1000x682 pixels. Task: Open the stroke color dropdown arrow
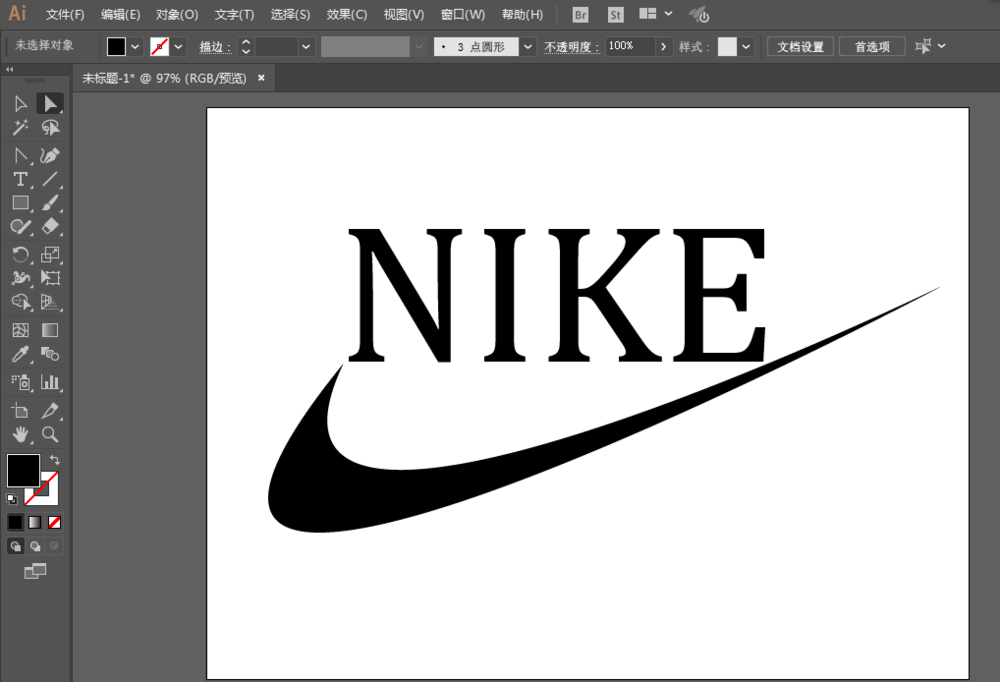point(179,47)
